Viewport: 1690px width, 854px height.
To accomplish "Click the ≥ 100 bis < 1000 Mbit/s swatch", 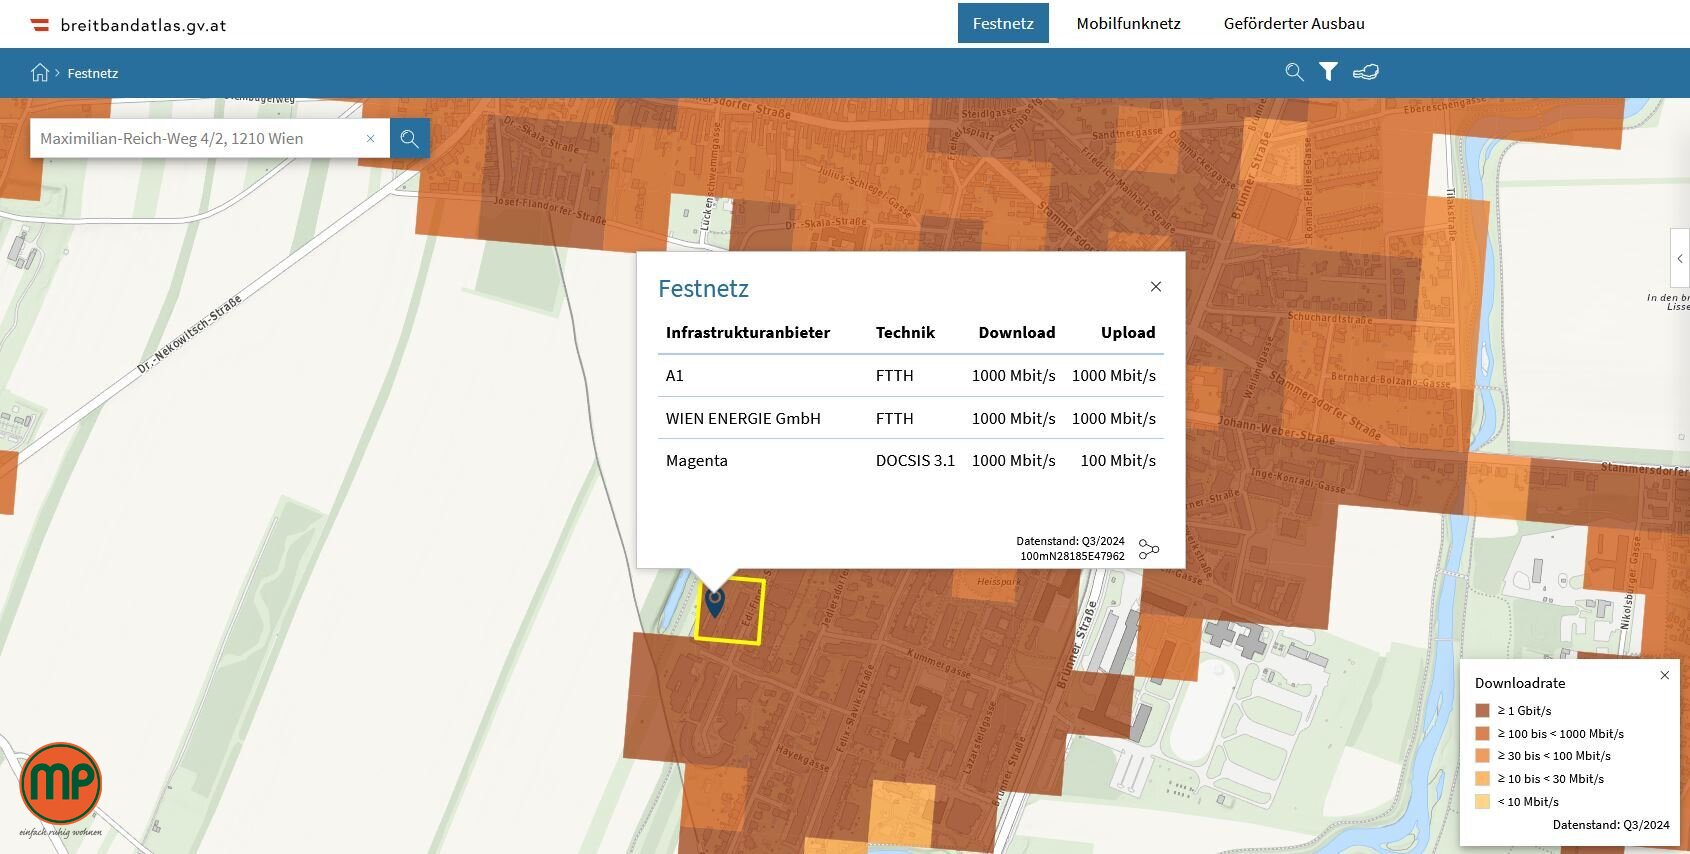I will tap(1482, 733).
